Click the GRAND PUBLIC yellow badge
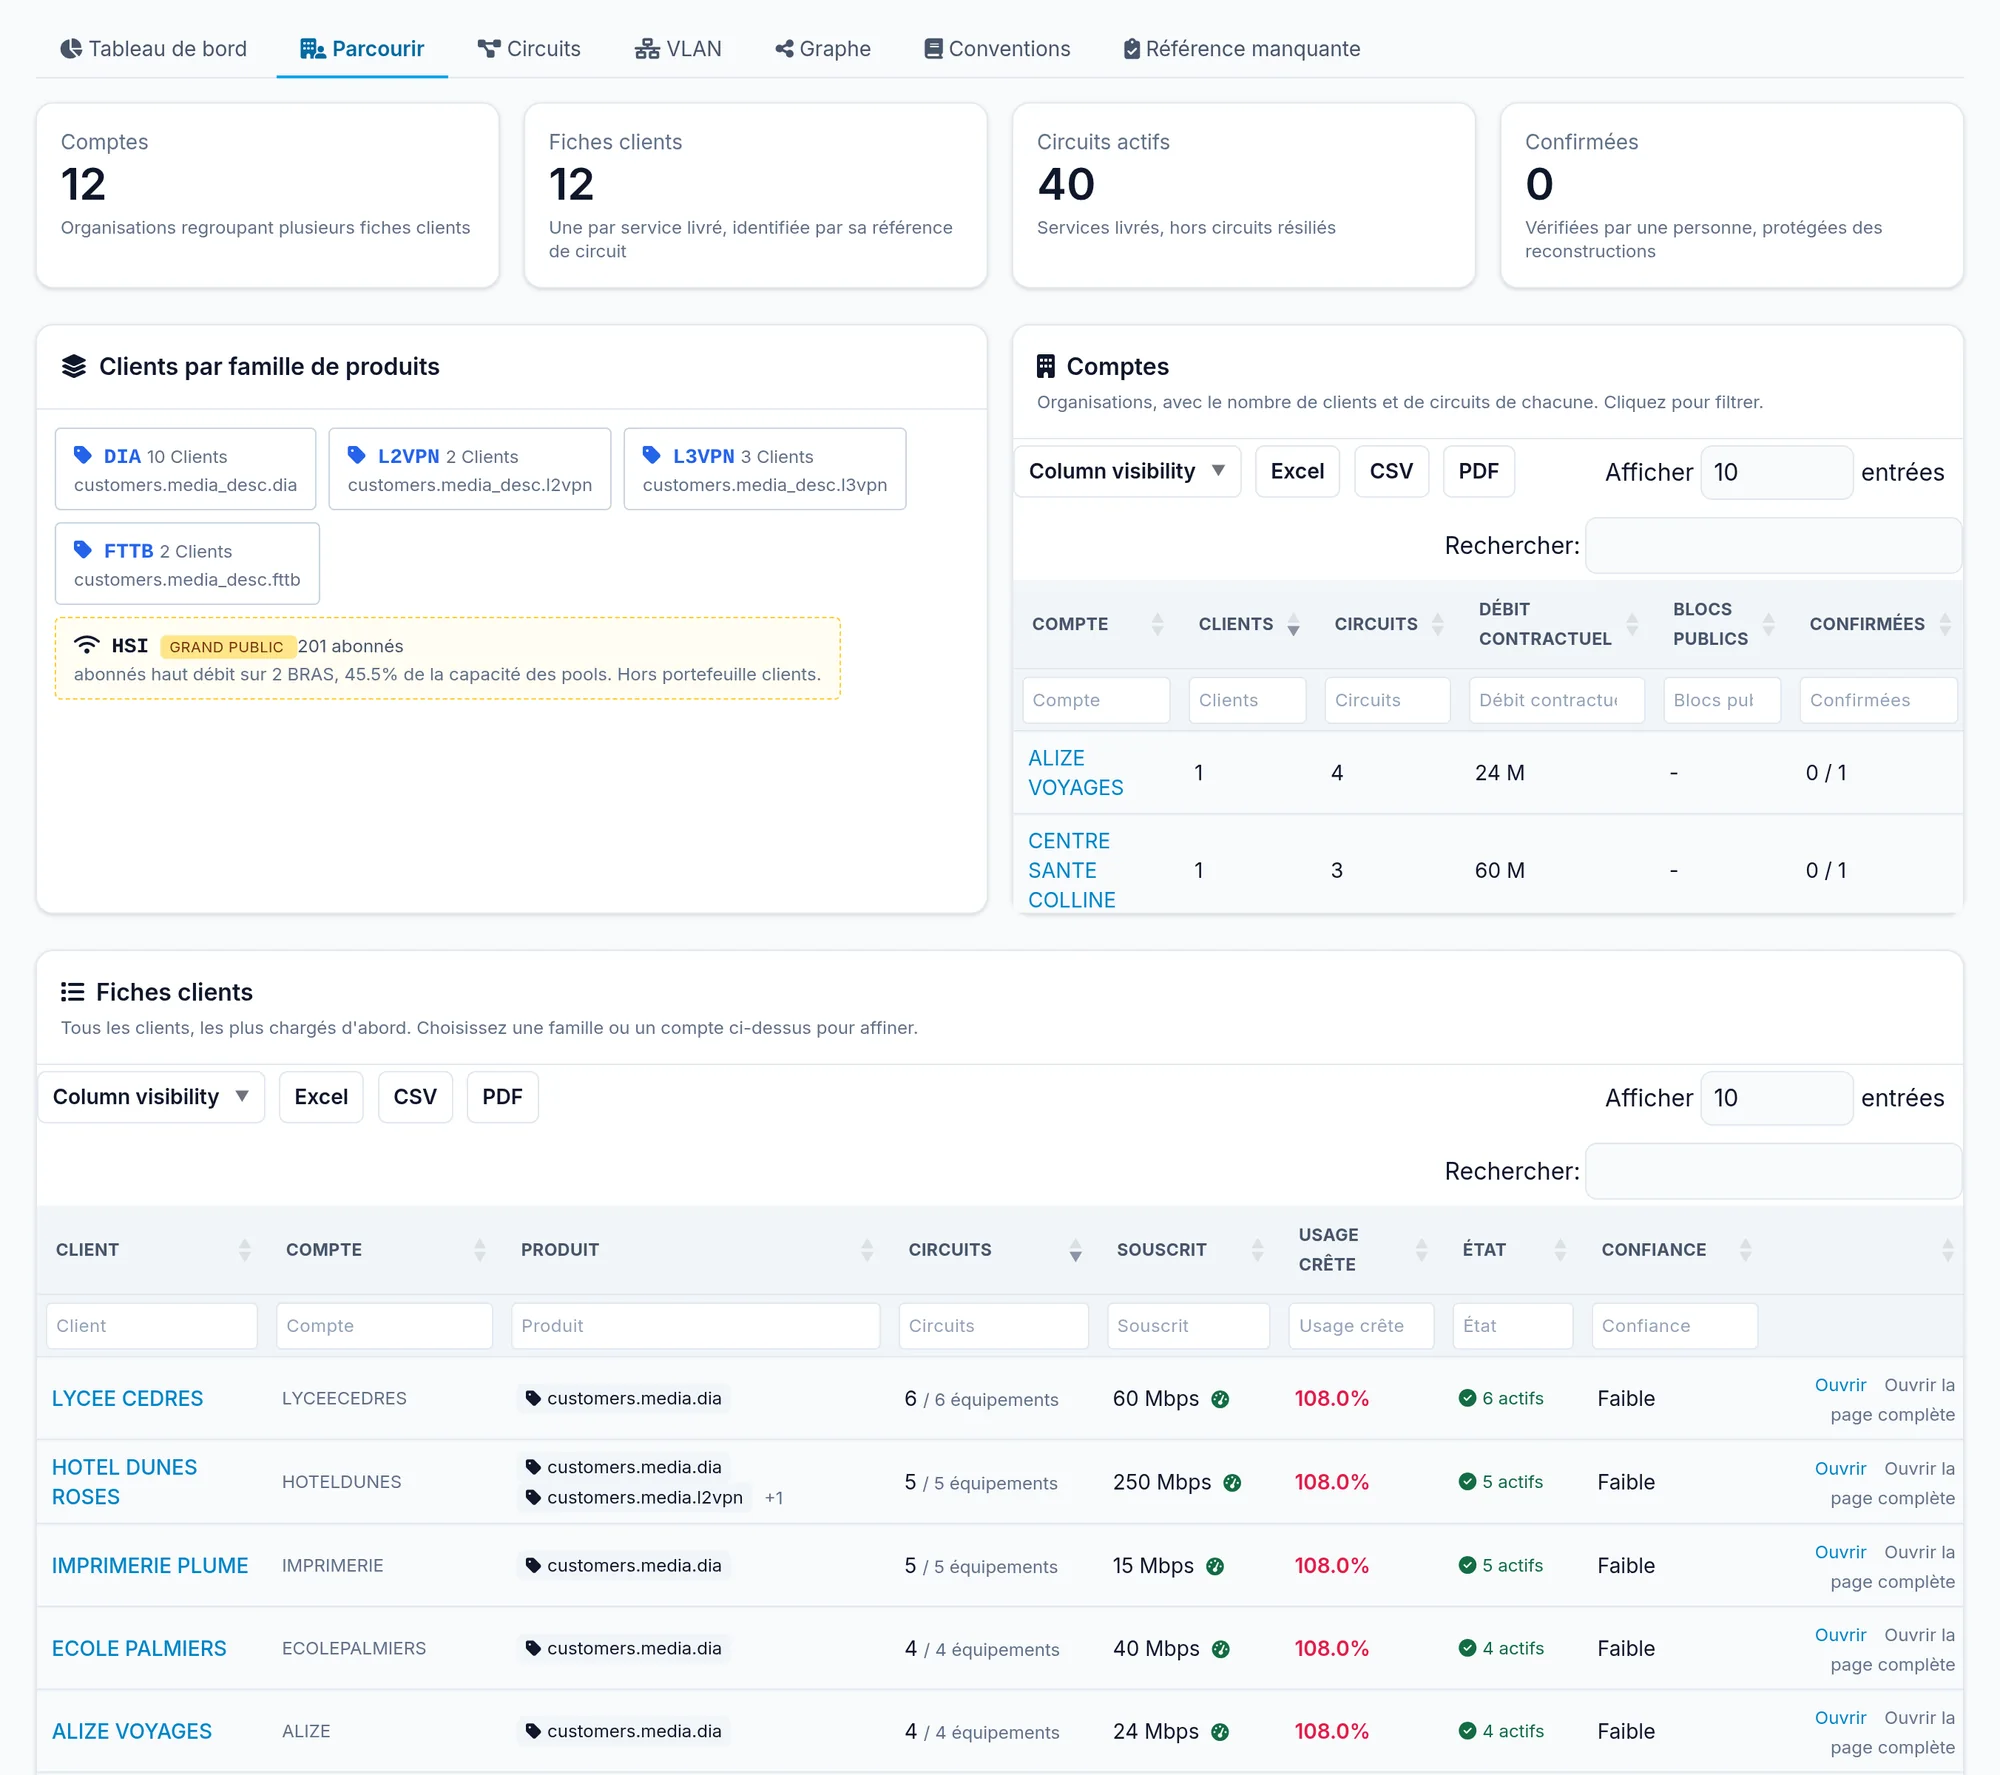The image size is (2000, 1775). click(226, 647)
